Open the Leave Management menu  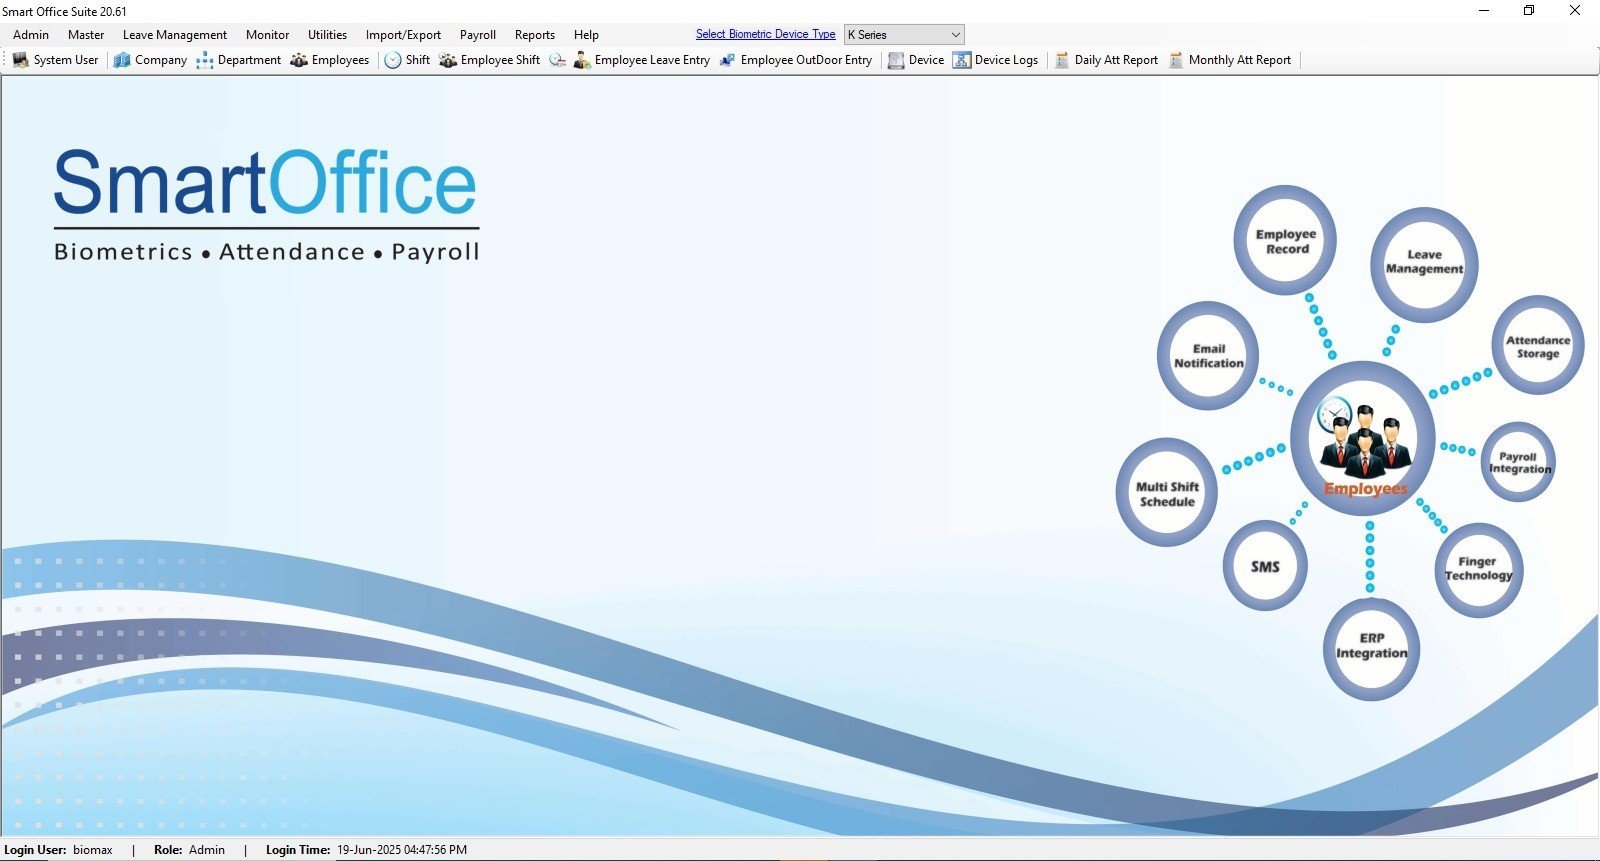click(175, 34)
